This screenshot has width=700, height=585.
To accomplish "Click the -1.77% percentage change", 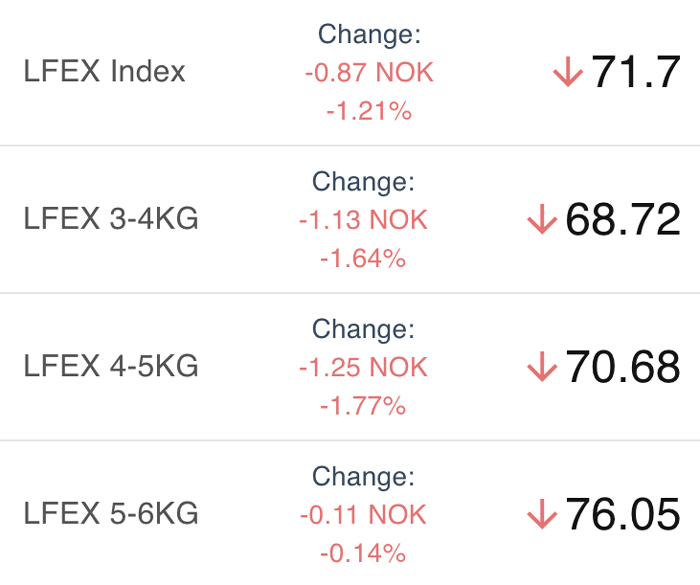I will [363, 405].
